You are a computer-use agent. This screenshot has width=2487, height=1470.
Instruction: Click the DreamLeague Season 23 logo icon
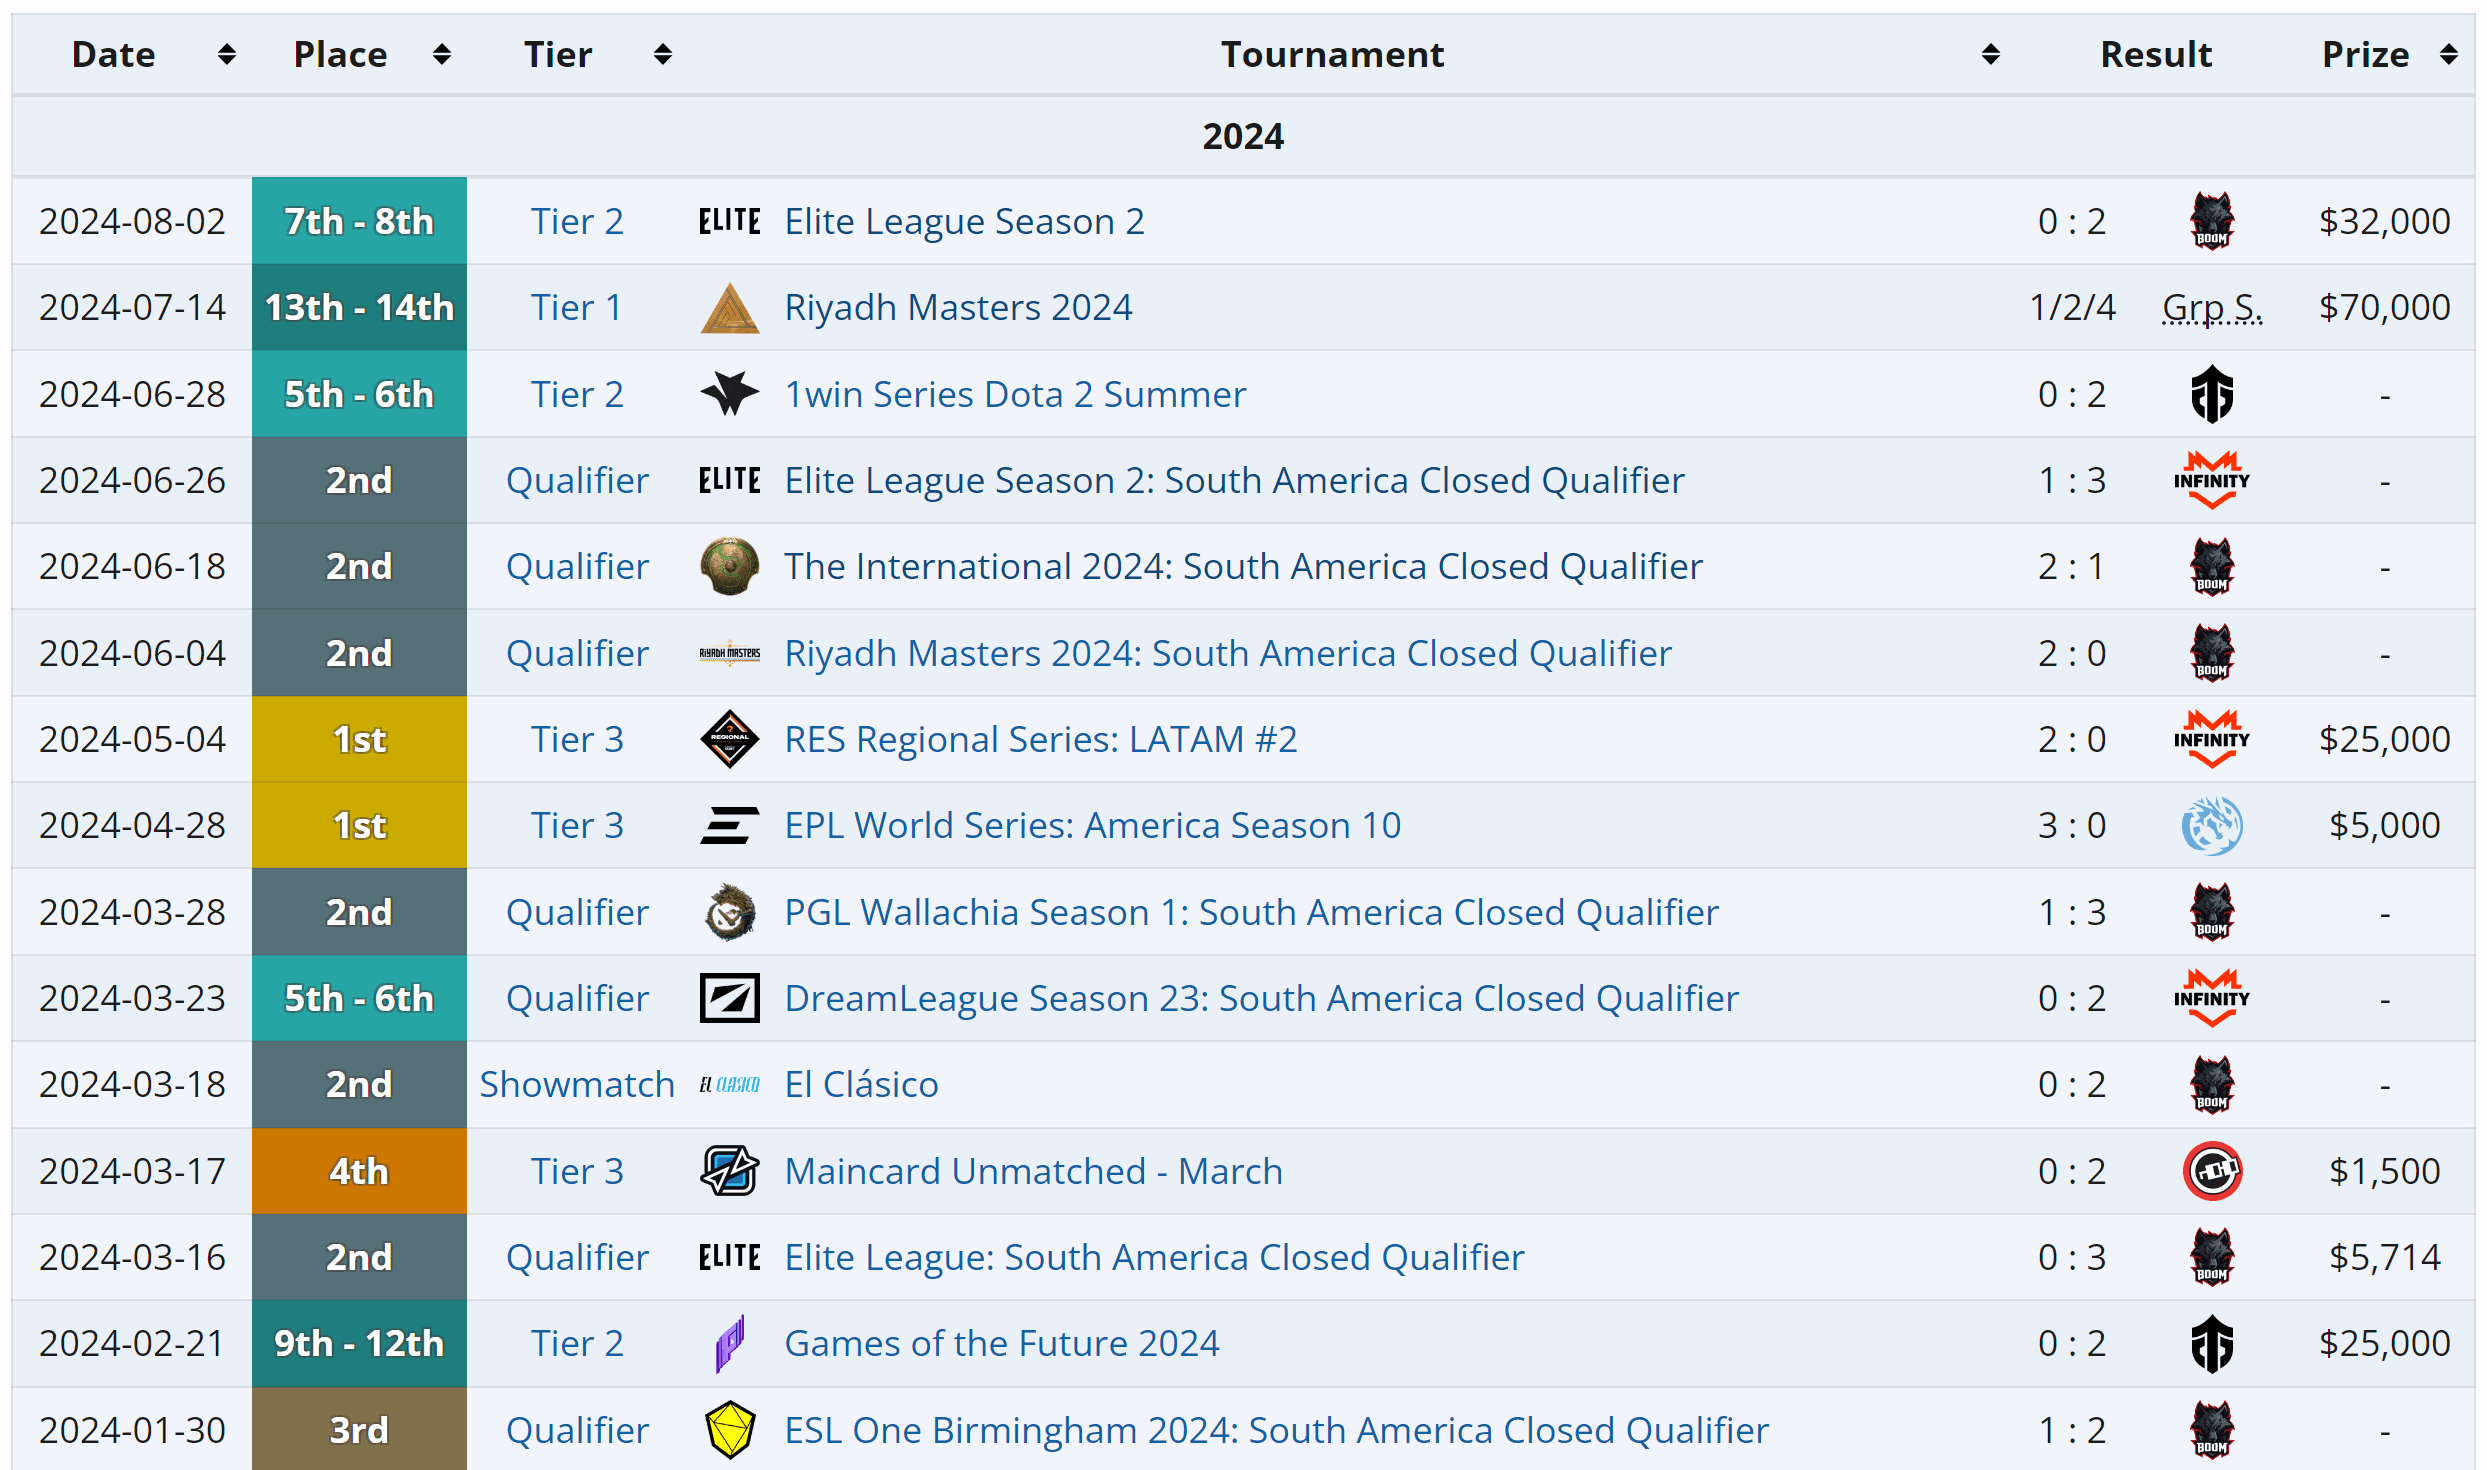pyautogui.click(x=729, y=998)
